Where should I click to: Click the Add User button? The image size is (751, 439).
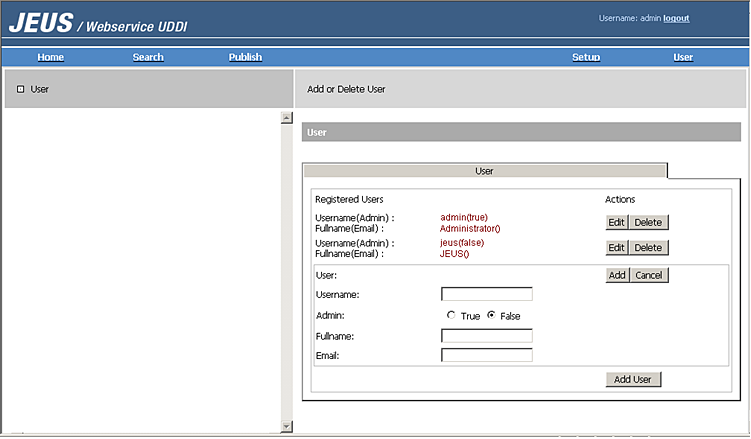click(634, 379)
